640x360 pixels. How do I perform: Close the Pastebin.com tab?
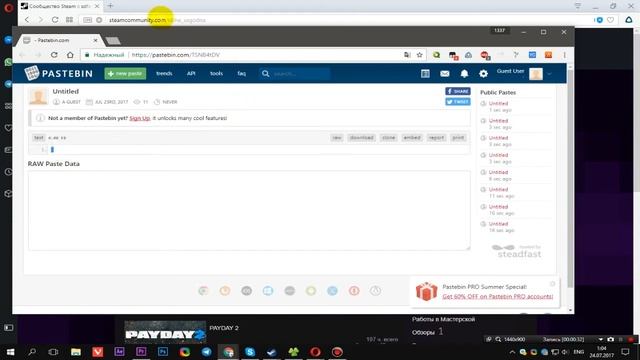click(95, 40)
